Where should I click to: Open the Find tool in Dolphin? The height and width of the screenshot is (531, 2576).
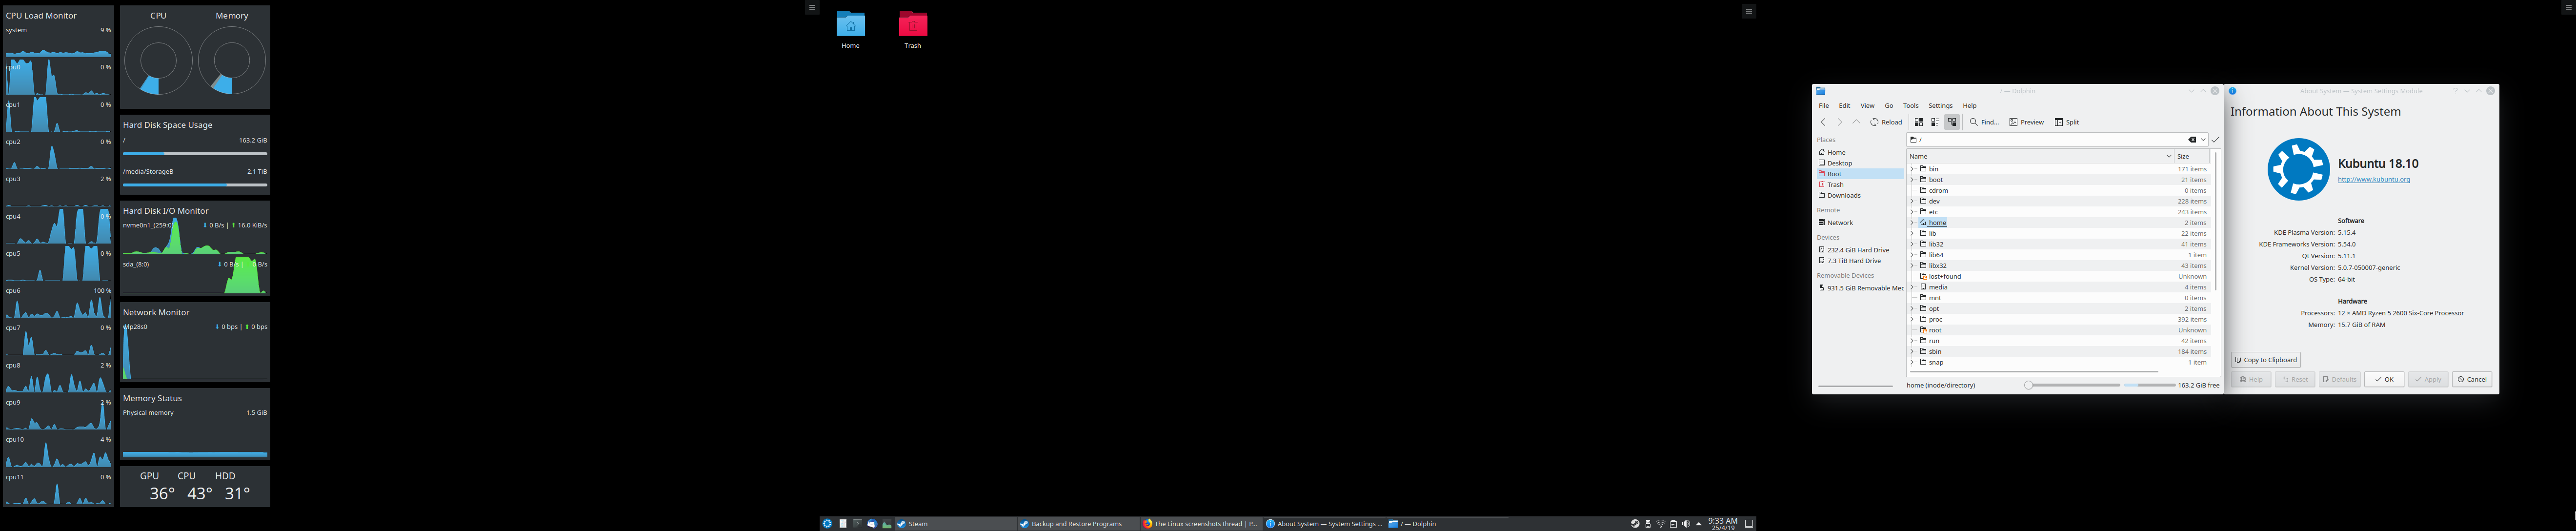pos(1984,122)
